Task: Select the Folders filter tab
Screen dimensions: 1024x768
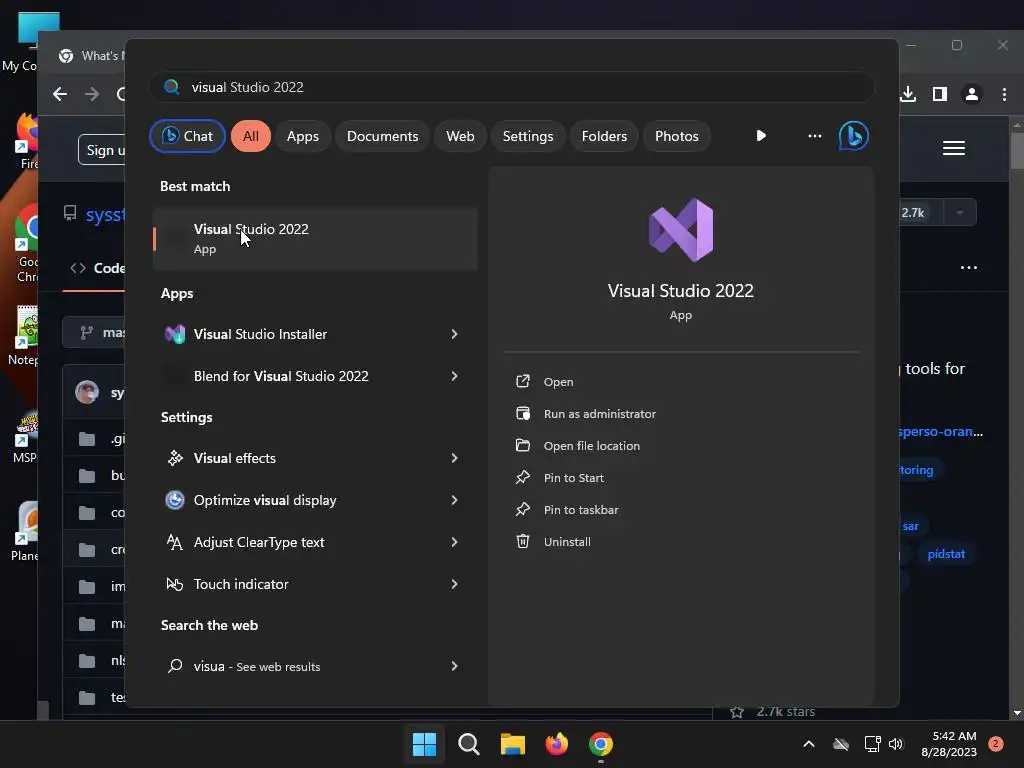Action: (604, 136)
